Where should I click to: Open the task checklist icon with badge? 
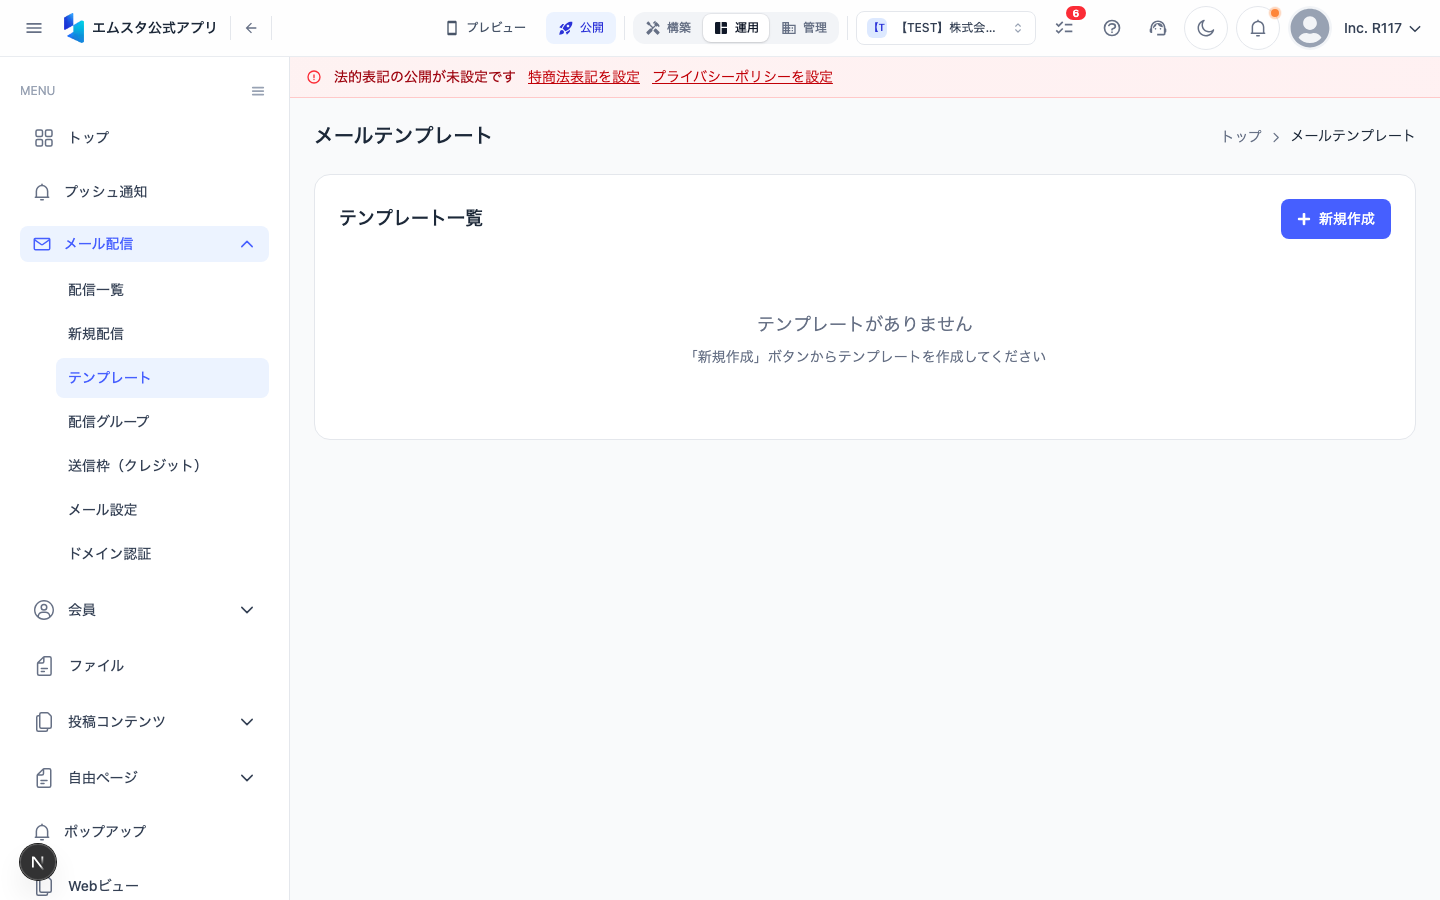click(1064, 28)
